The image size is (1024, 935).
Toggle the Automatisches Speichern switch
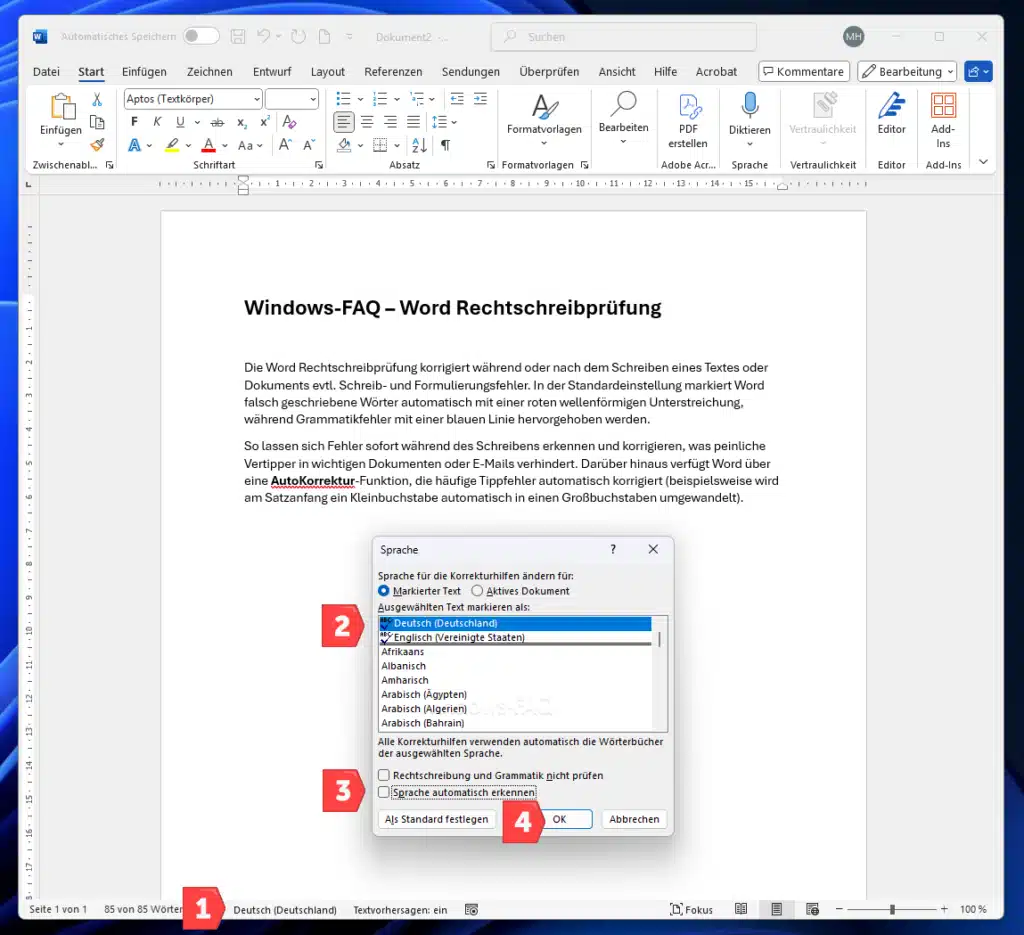point(200,36)
